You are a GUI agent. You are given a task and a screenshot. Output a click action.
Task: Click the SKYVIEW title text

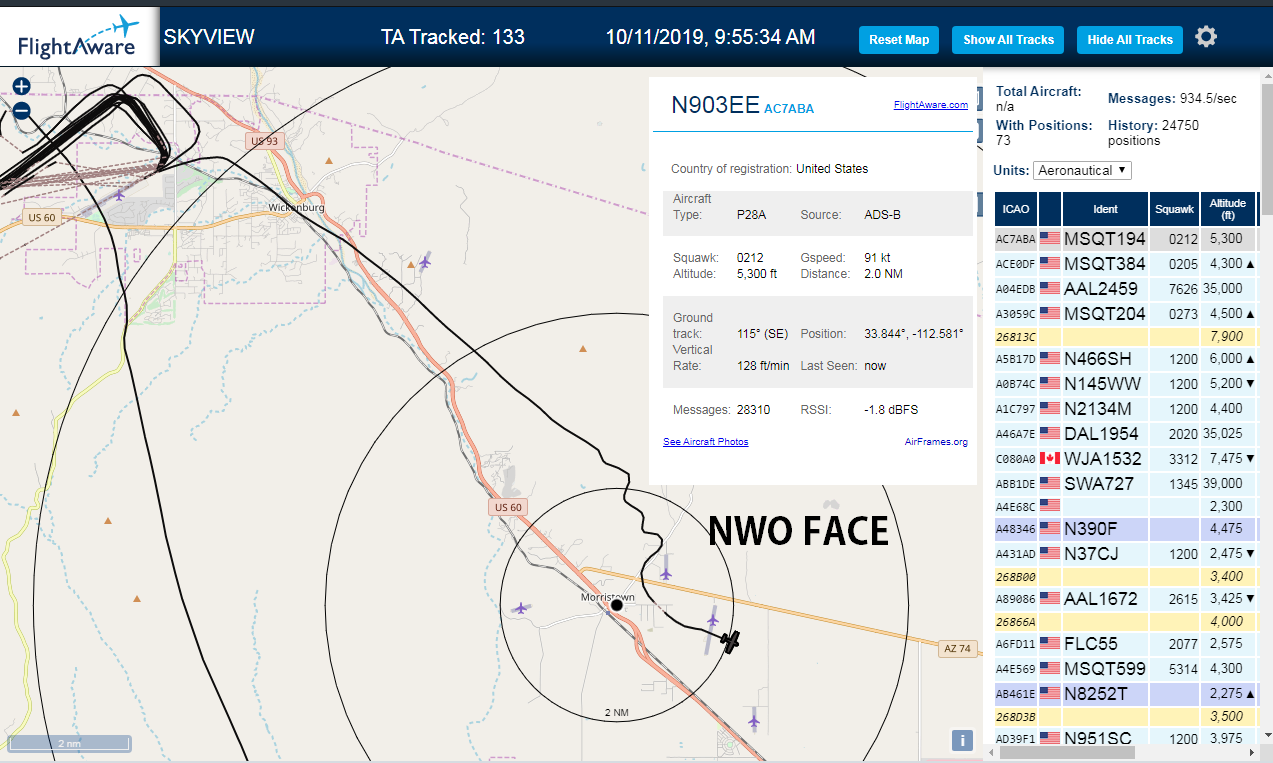(x=209, y=37)
